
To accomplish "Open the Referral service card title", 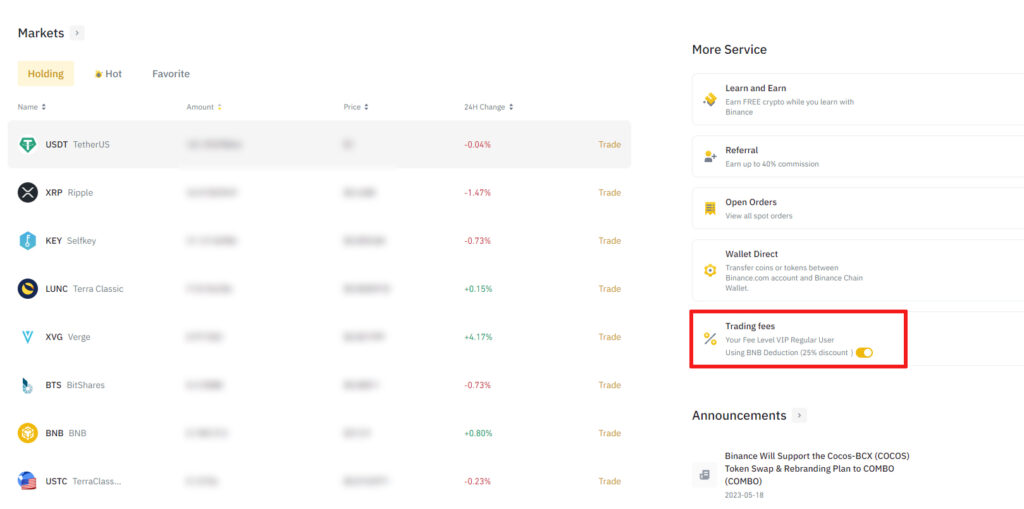I will (742, 150).
